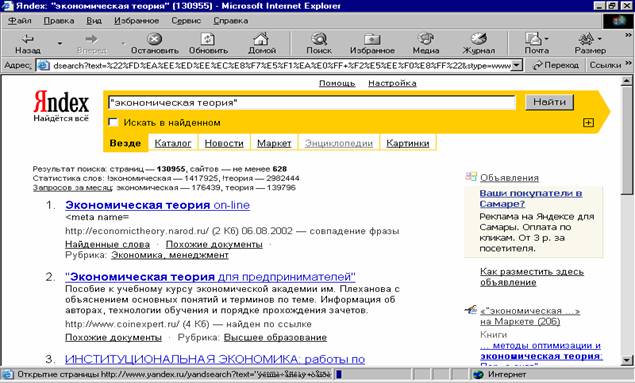635x383 pixels.
Task: Open the Избранное menu in the menu bar
Action: click(x=136, y=21)
